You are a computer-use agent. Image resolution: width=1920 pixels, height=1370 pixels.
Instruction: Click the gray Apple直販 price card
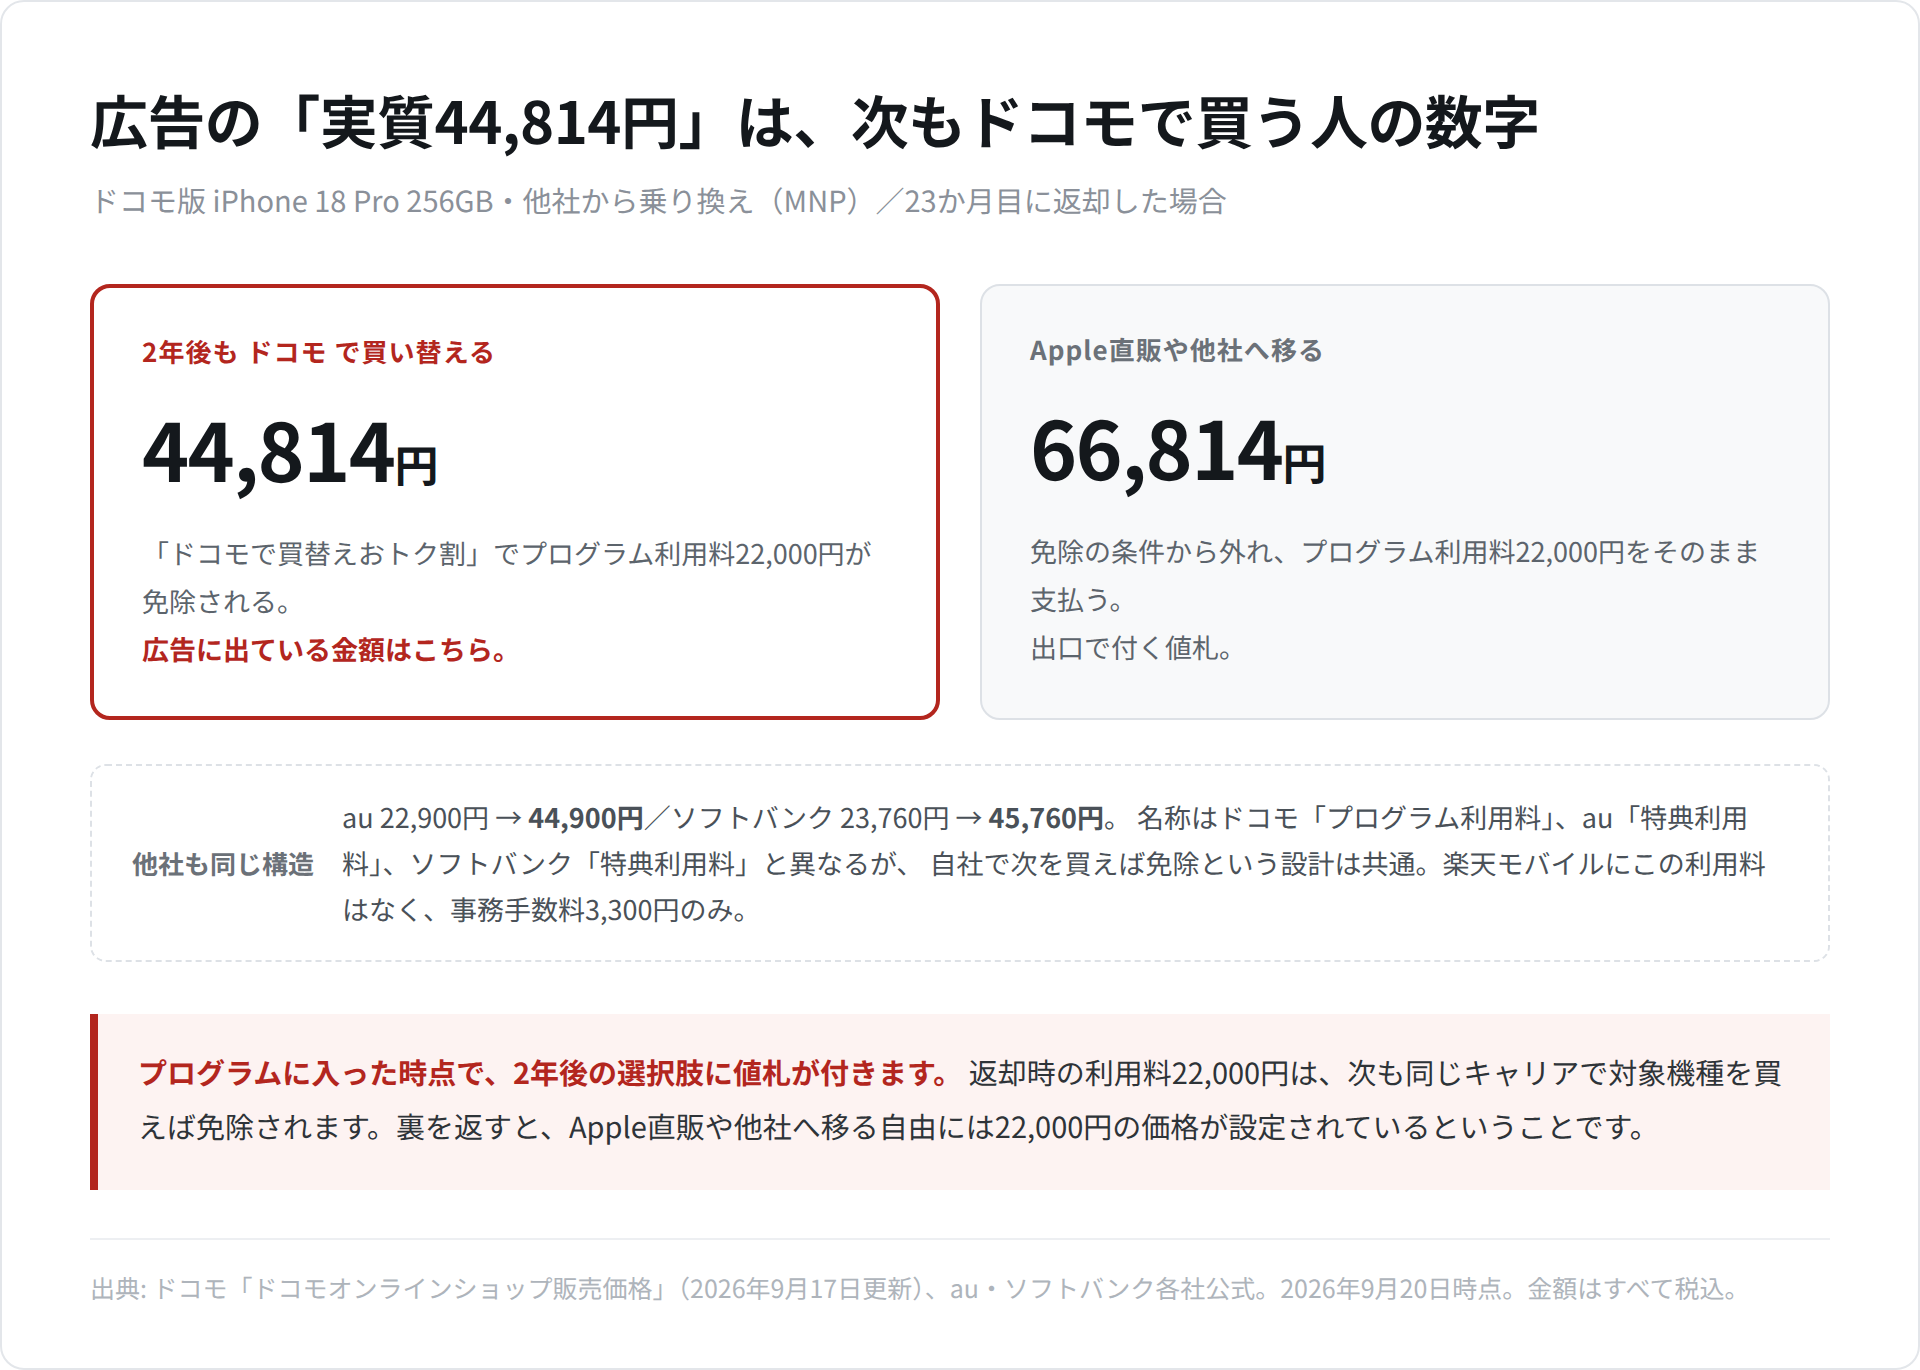(1405, 502)
